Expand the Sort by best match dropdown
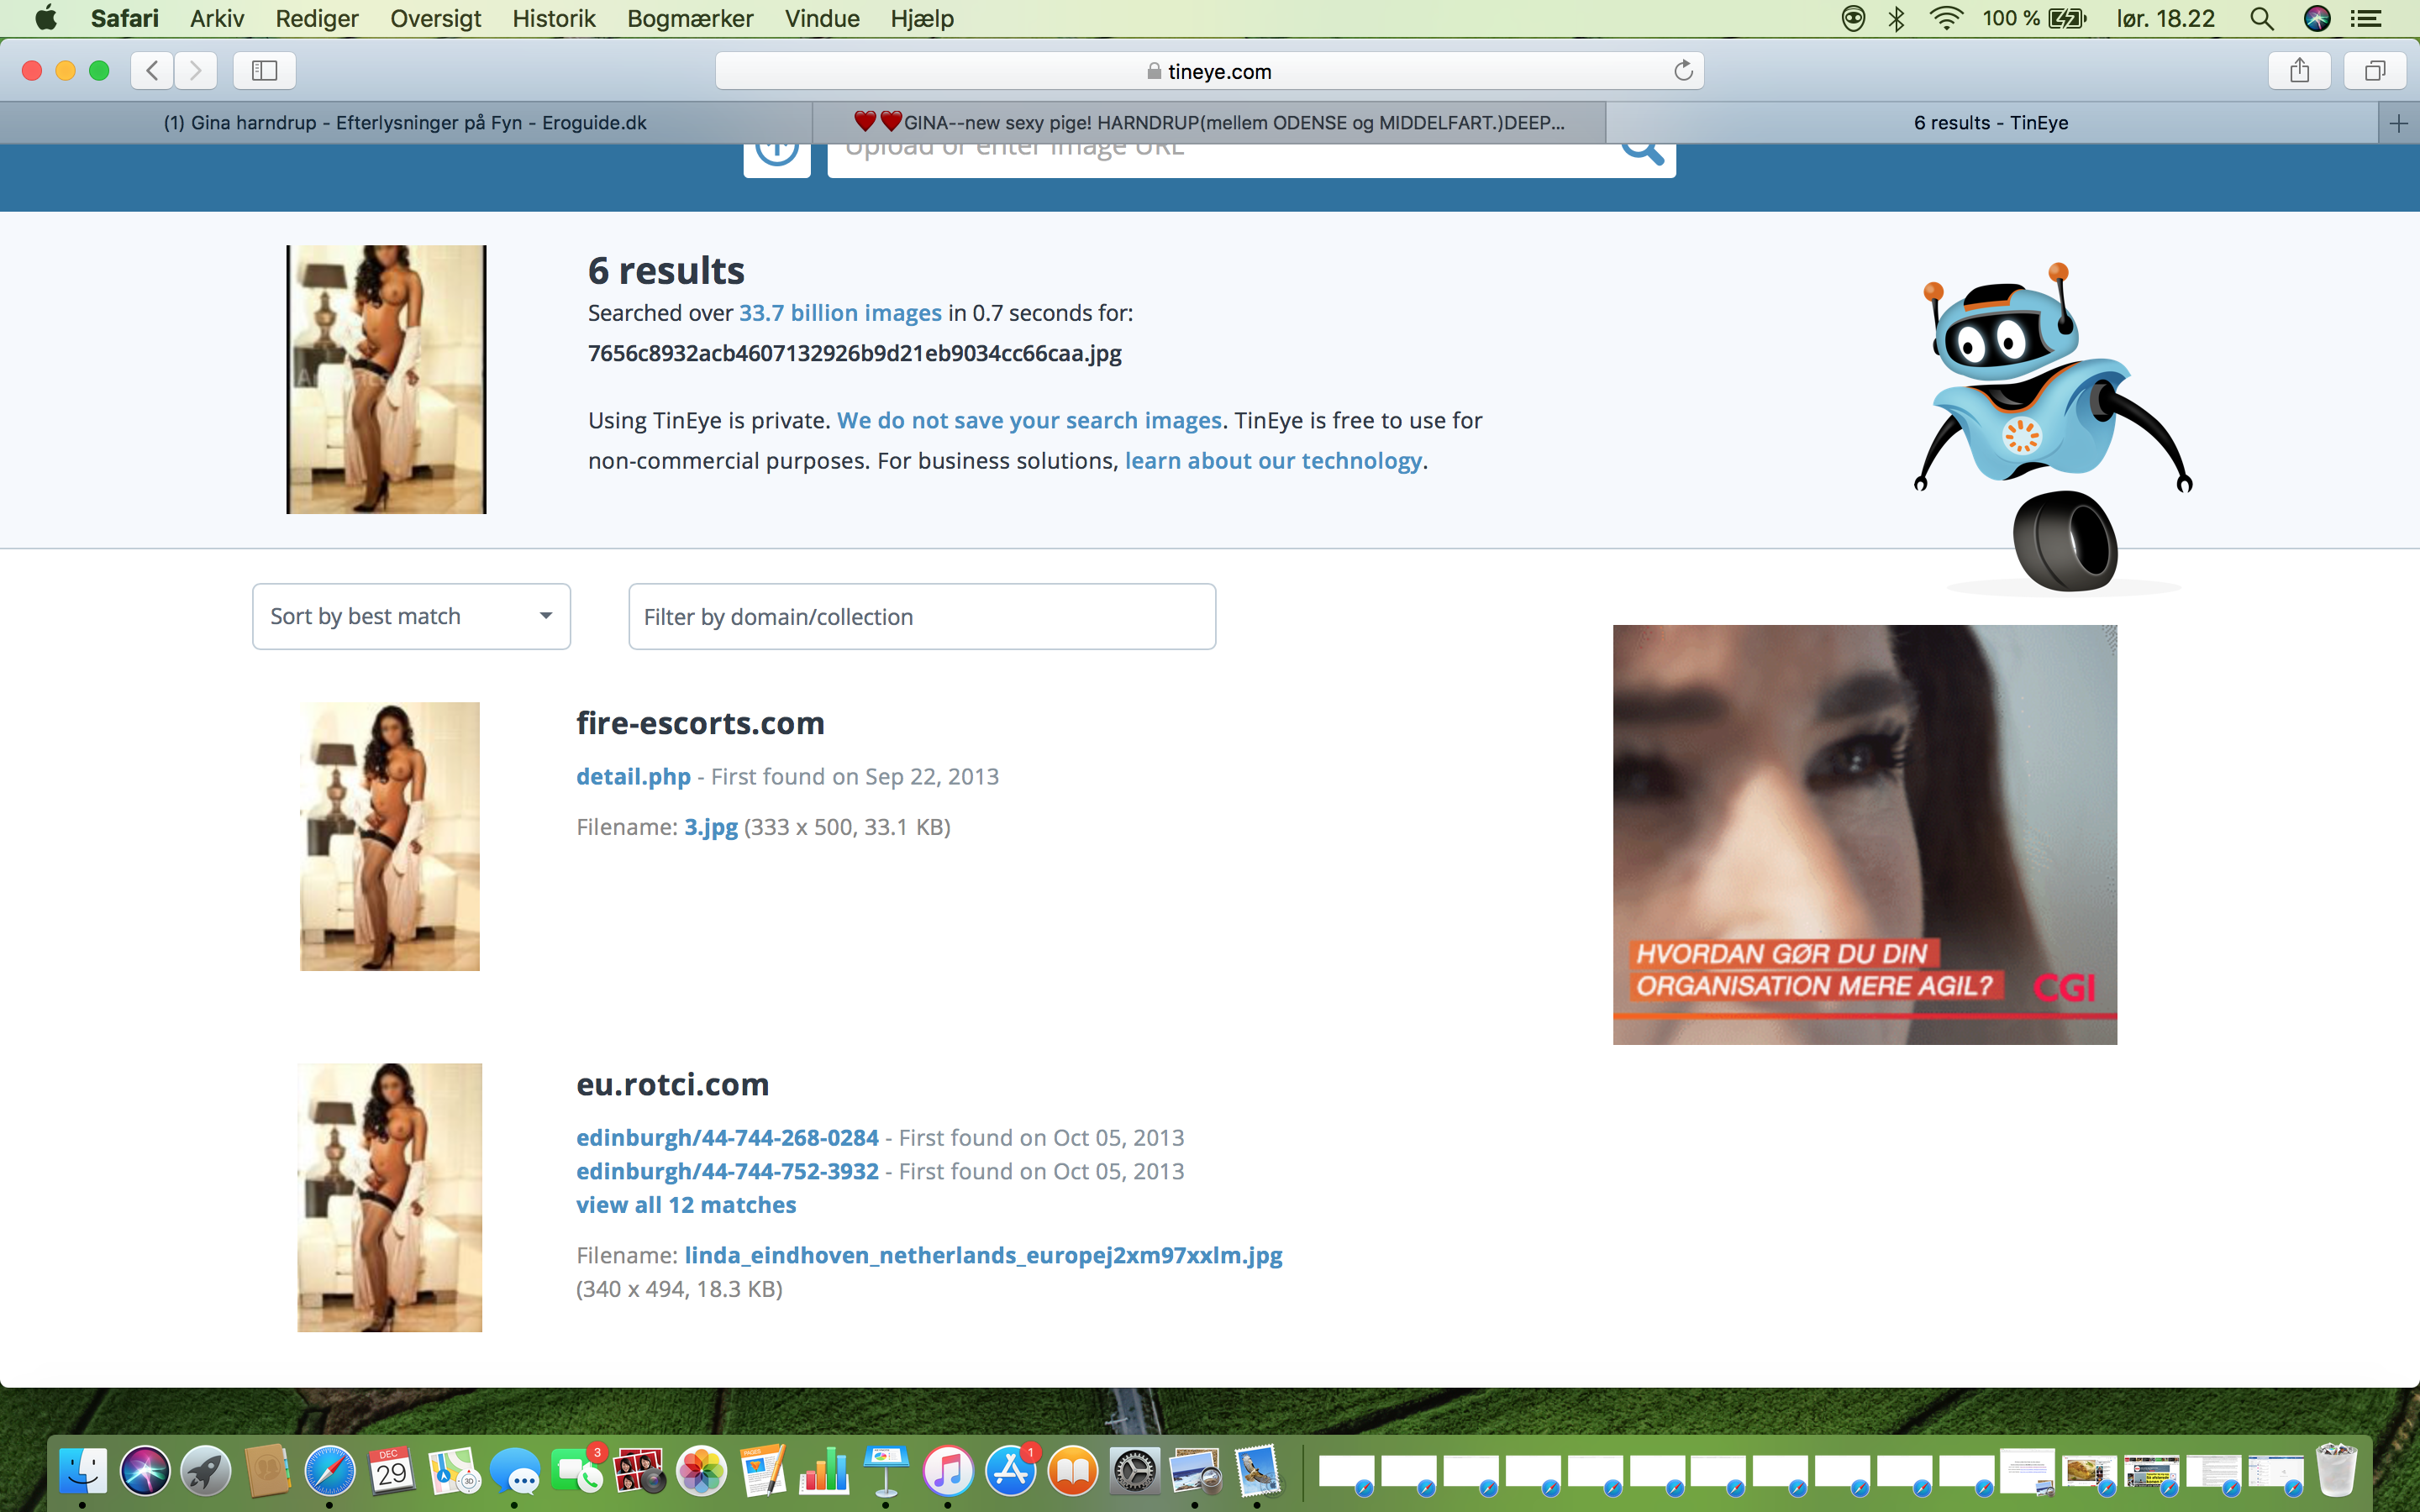 411,616
